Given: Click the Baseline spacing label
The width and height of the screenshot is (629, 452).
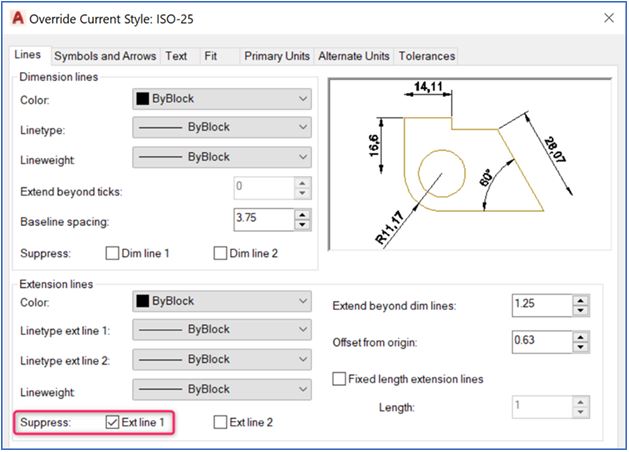Looking at the screenshot, I should coord(65,222).
